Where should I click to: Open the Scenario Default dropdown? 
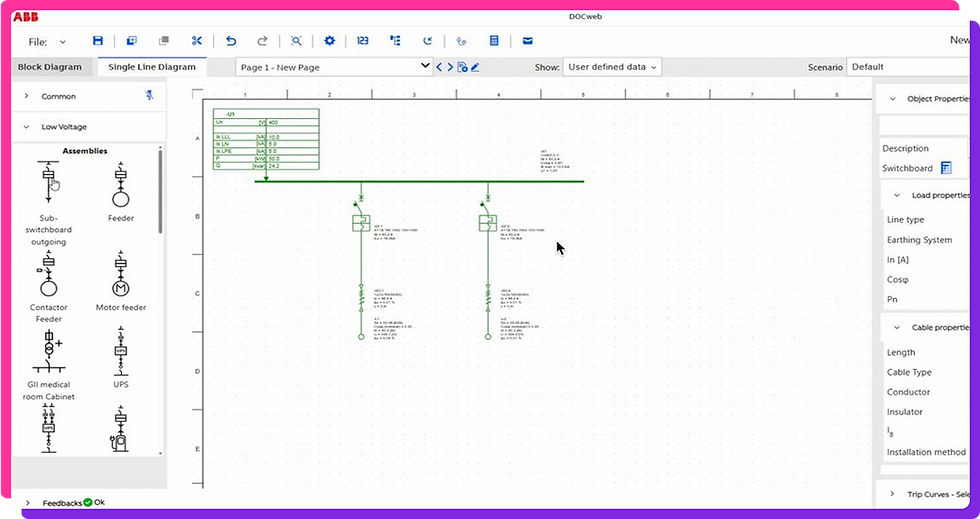point(909,67)
